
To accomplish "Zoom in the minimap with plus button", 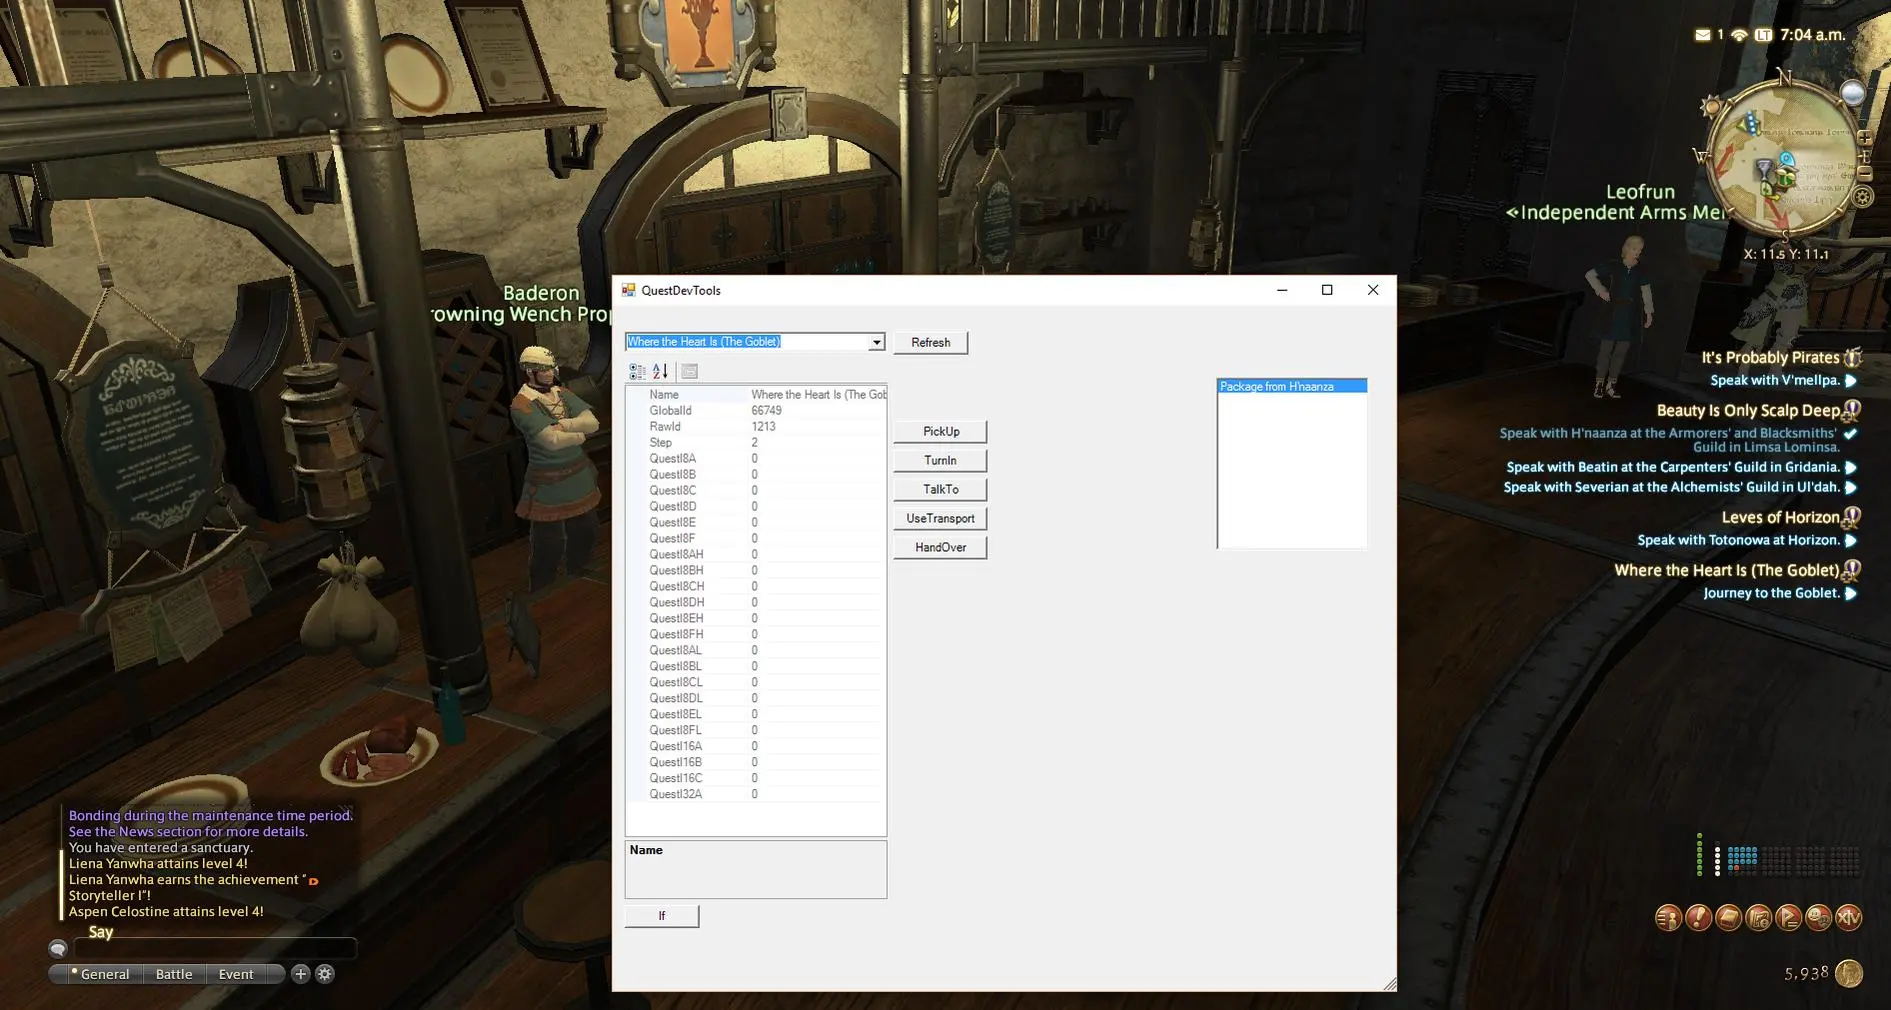I will 1865,138.
